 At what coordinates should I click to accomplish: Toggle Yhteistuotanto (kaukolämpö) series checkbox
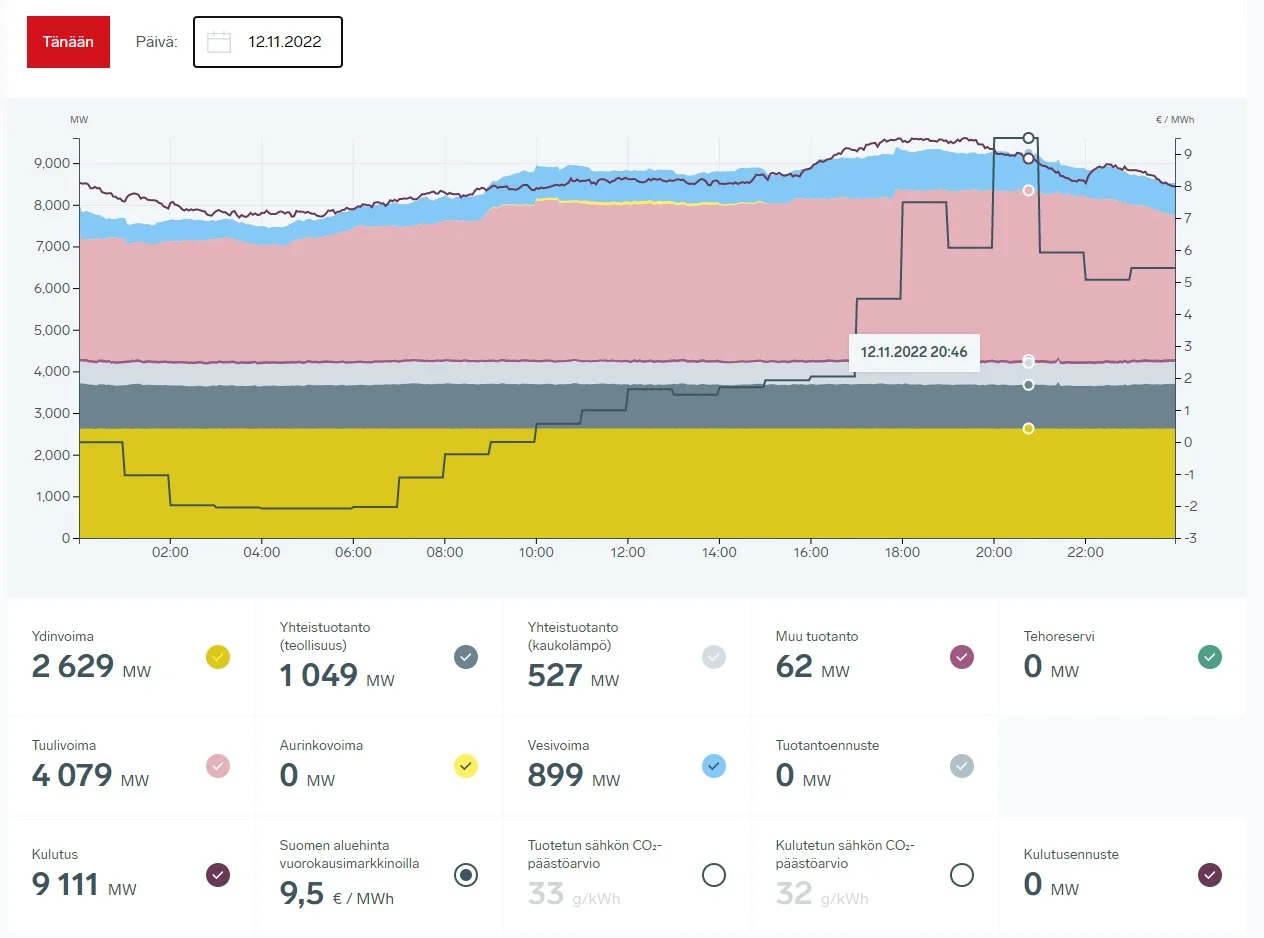pyautogui.click(x=714, y=657)
